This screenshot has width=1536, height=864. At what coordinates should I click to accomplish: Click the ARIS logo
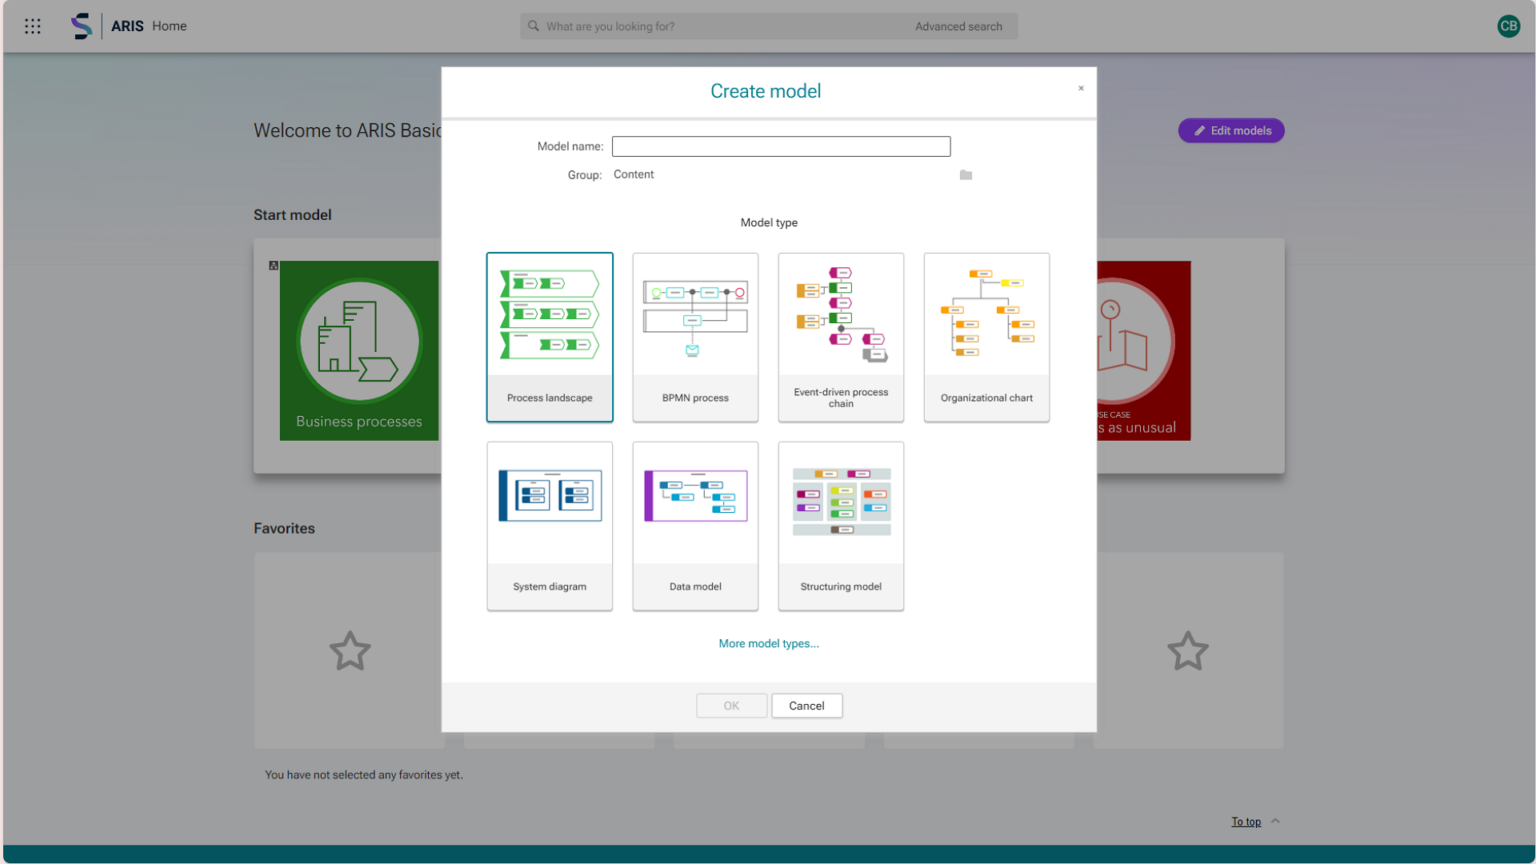(82, 25)
